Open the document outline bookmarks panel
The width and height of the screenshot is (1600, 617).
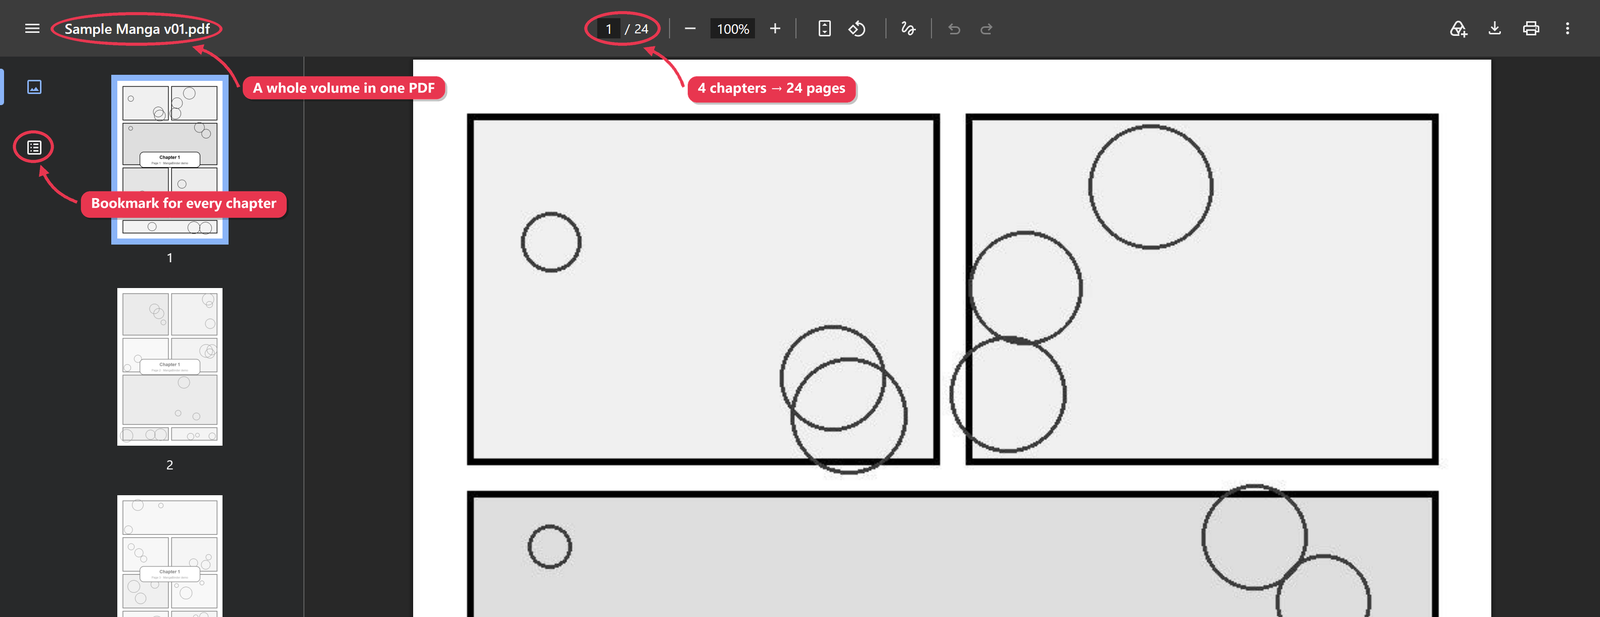point(34,147)
